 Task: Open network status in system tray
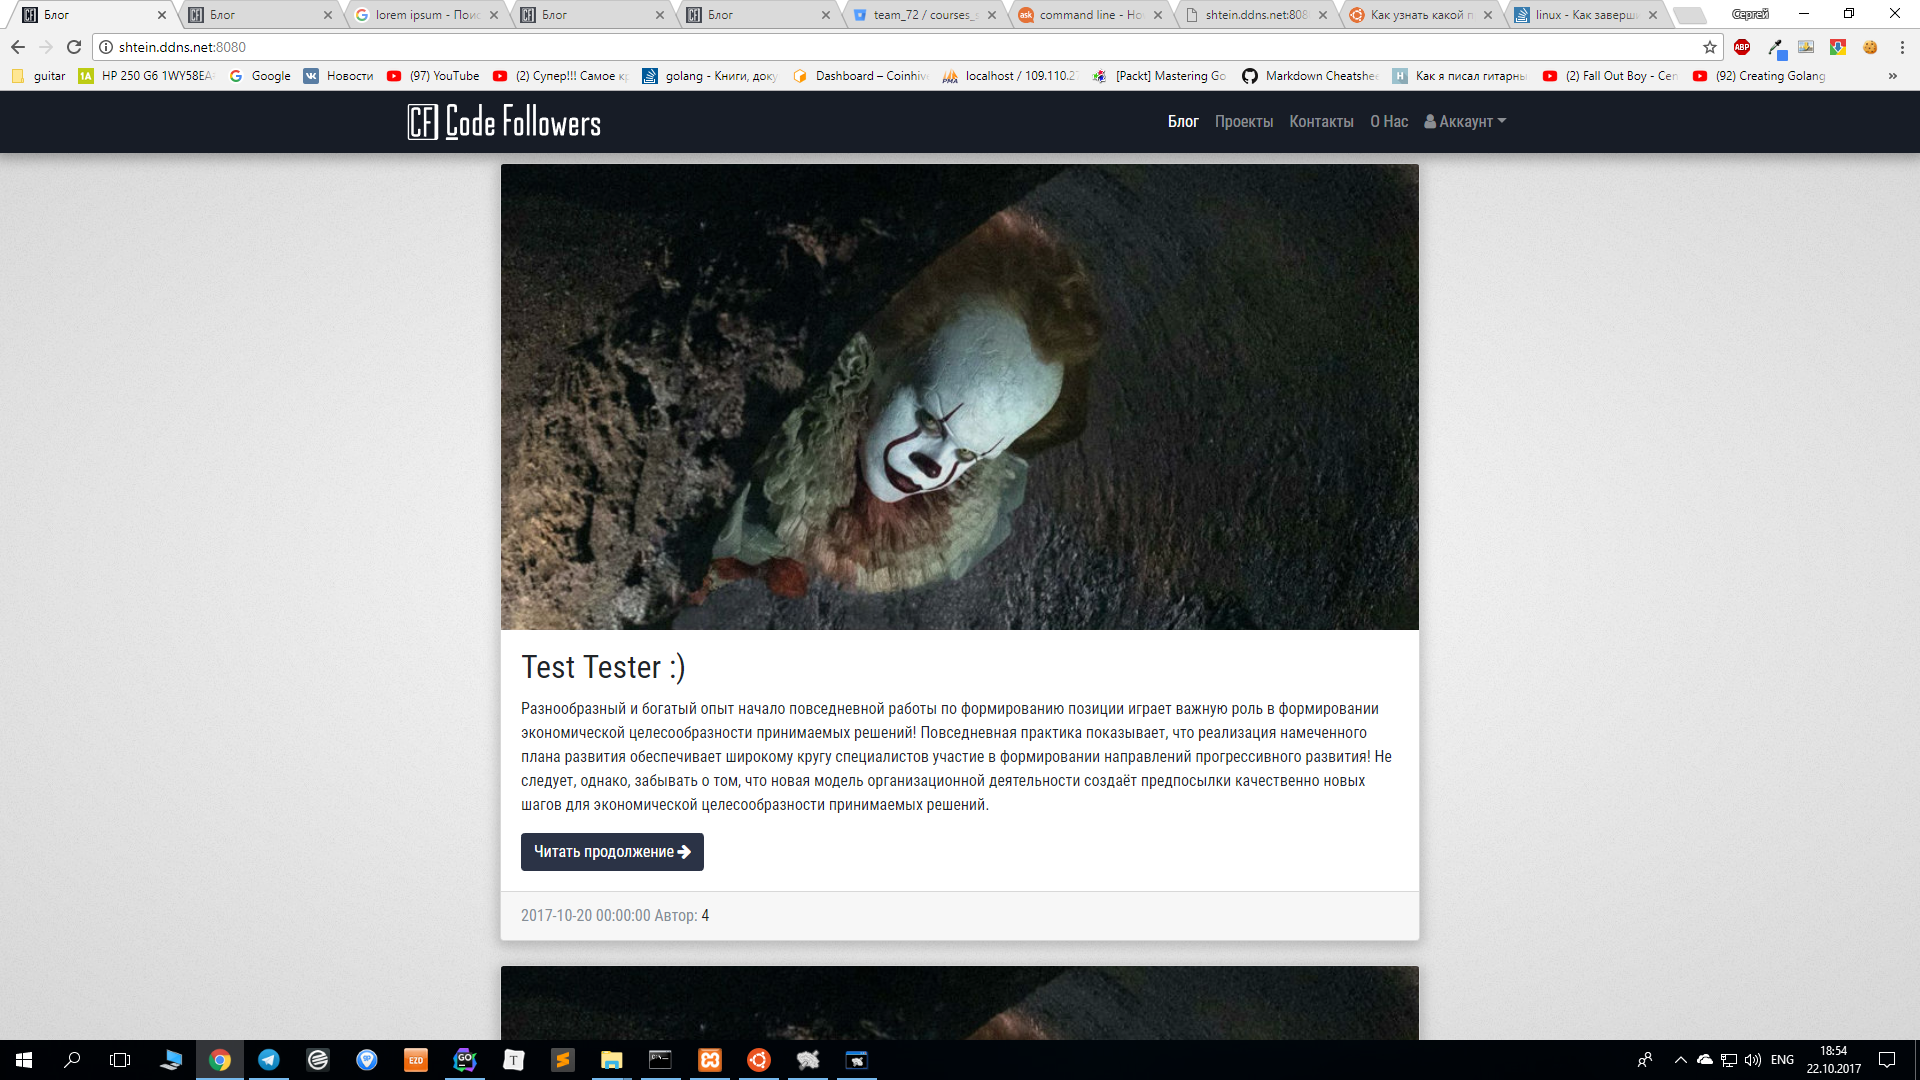pos(1729,1060)
